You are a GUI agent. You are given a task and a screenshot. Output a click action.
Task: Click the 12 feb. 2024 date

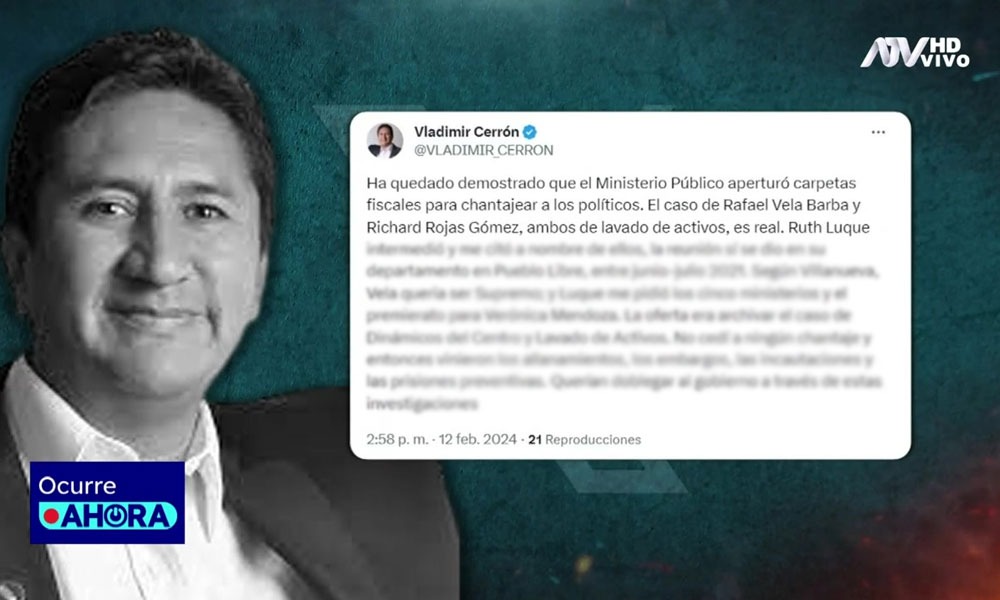pyautogui.click(x=478, y=439)
